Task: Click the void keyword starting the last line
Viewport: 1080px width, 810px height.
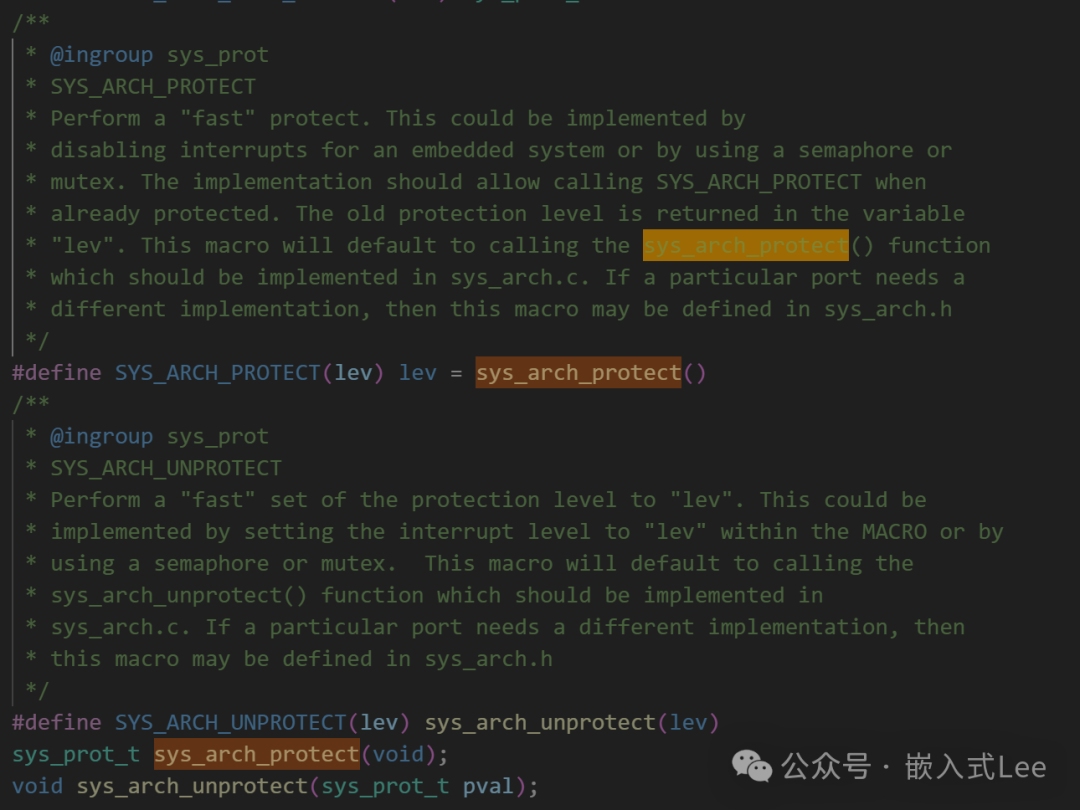Action: click(x=37, y=786)
